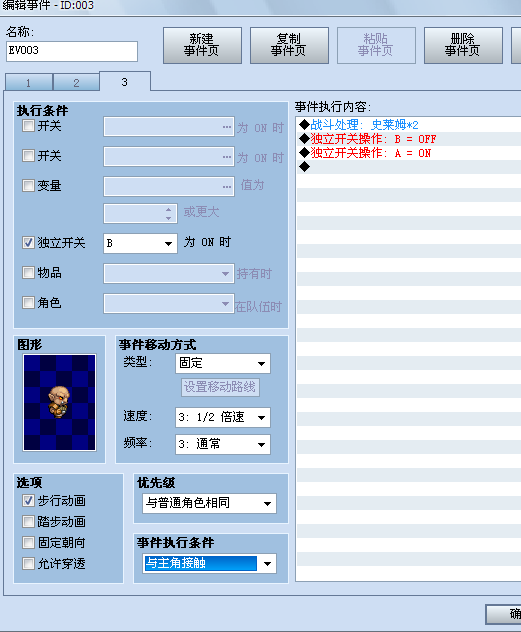Uncheck the 步行动画 option
This screenshot has height=632, width=521.
pos(28,501)
